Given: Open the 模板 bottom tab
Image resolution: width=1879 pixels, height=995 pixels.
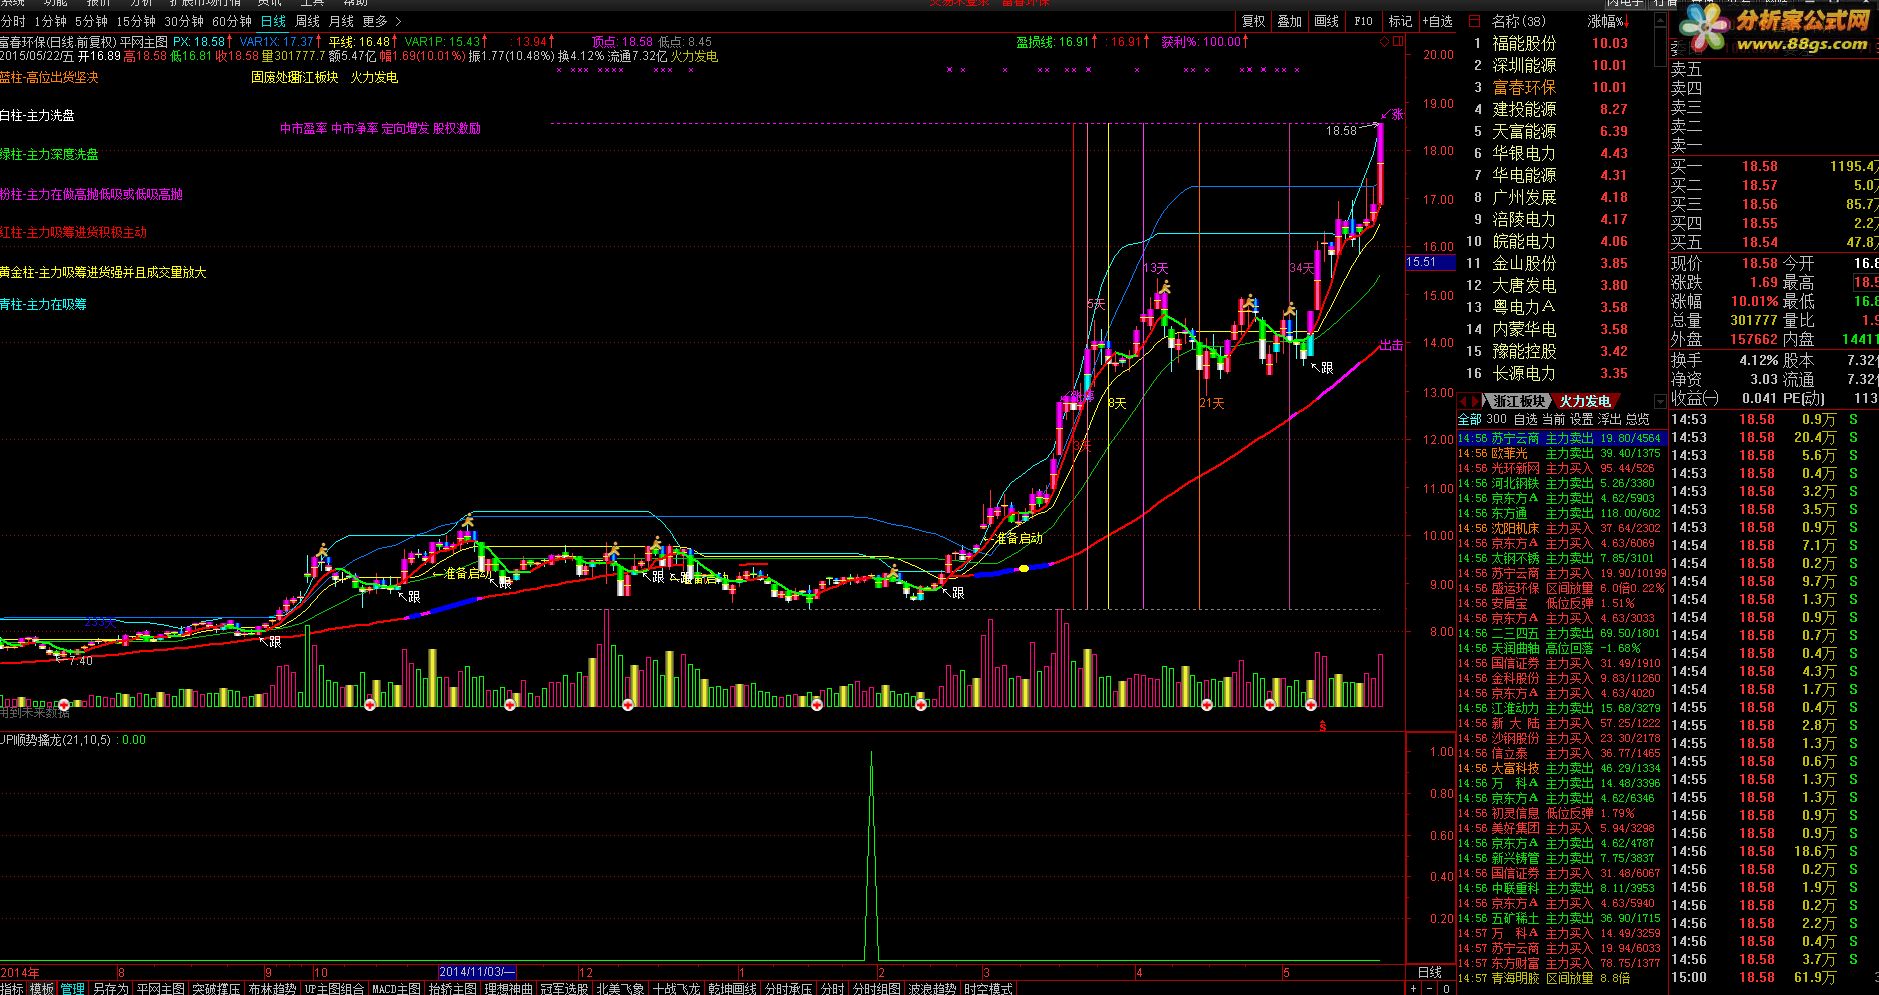Looking at the screenshot, I should tap(42, 988).
